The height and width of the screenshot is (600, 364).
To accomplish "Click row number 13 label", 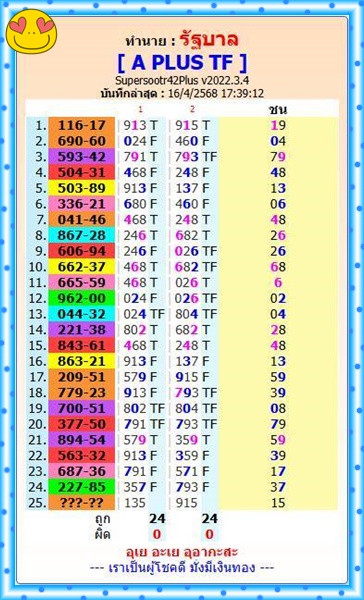I will coord(38,314).
